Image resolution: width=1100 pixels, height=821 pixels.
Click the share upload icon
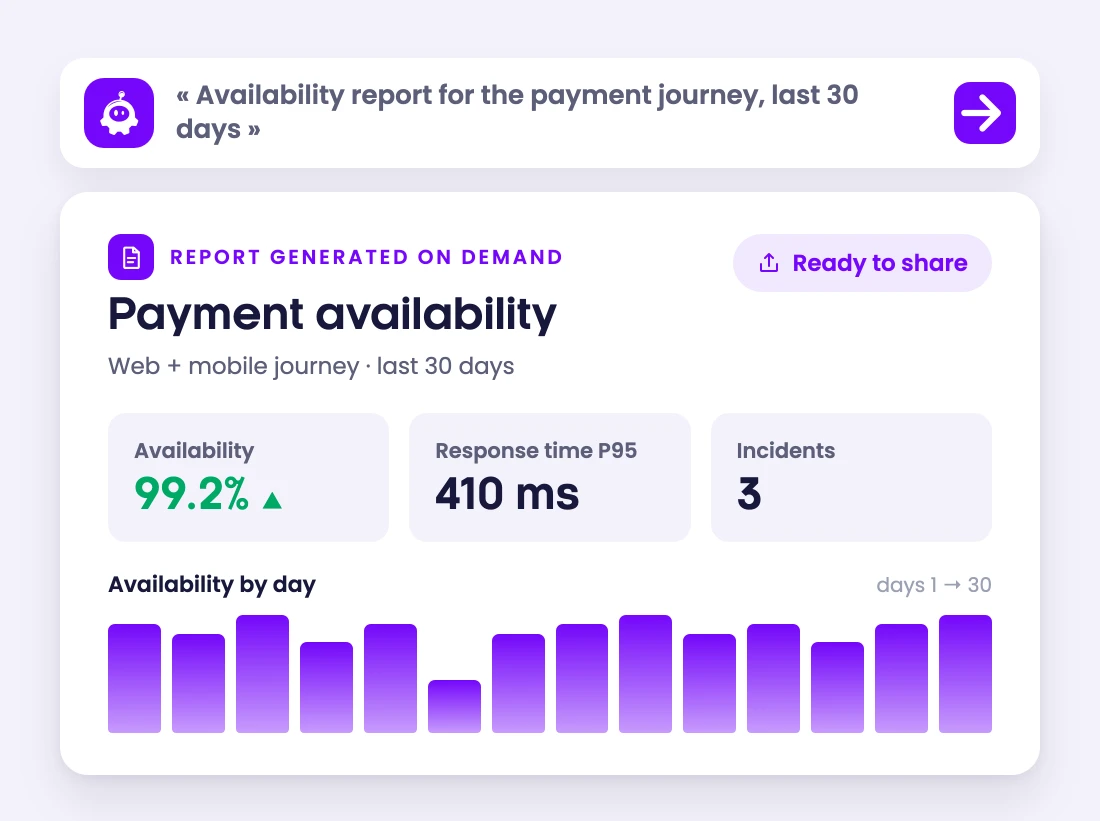tap(769, 263)
